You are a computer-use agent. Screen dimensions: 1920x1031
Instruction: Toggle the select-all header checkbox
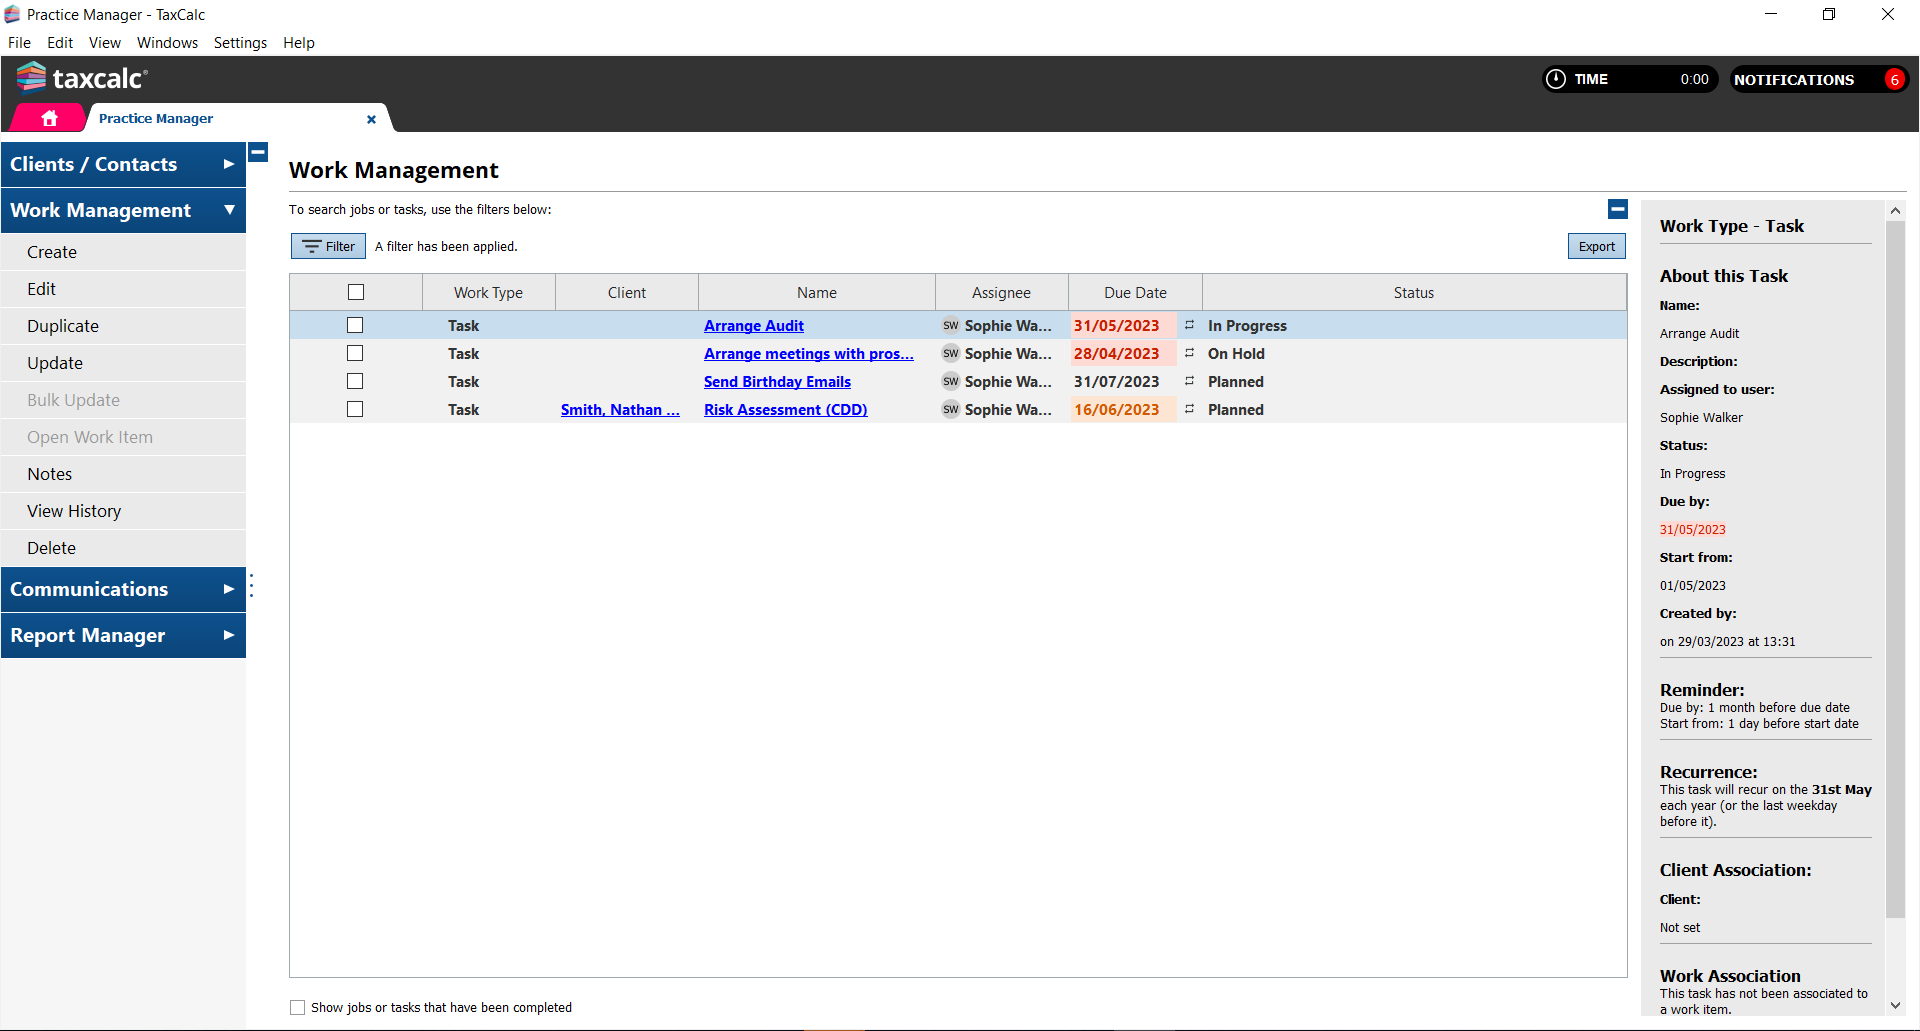[356, 292]
